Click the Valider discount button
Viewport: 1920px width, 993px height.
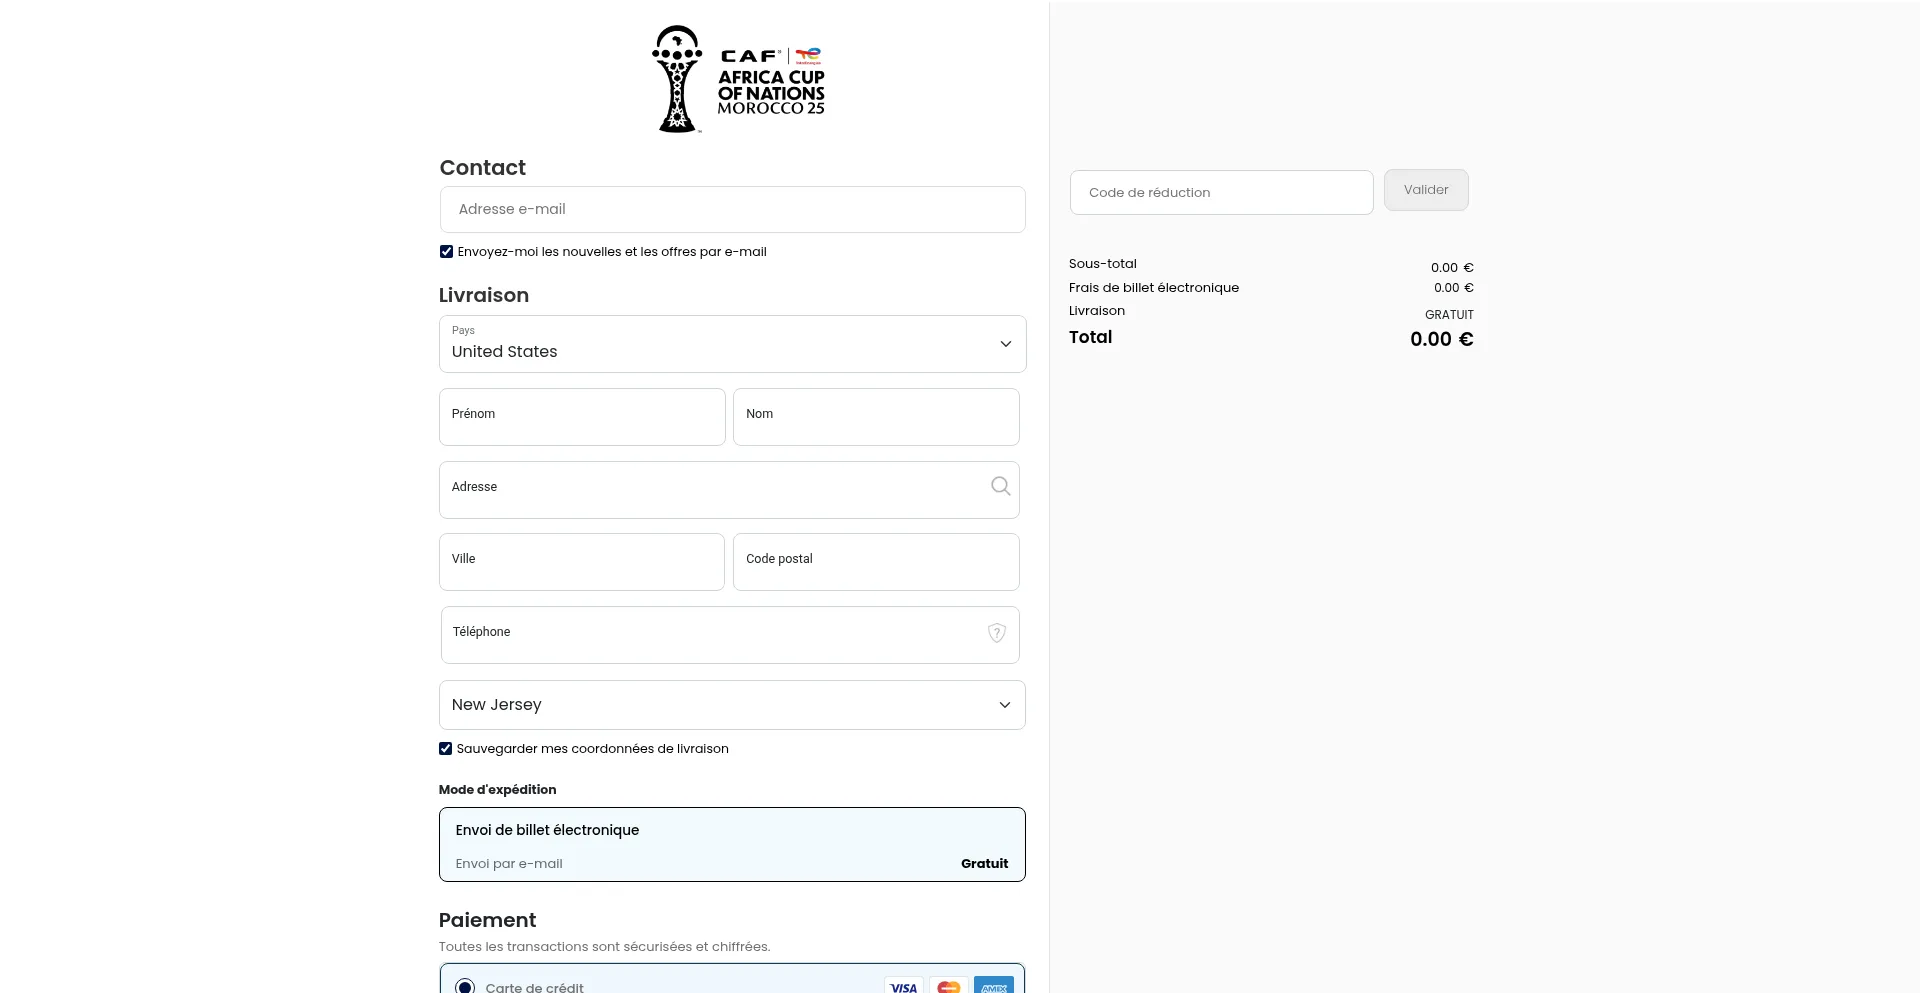pyautogui.click(x=1425, y=190)
